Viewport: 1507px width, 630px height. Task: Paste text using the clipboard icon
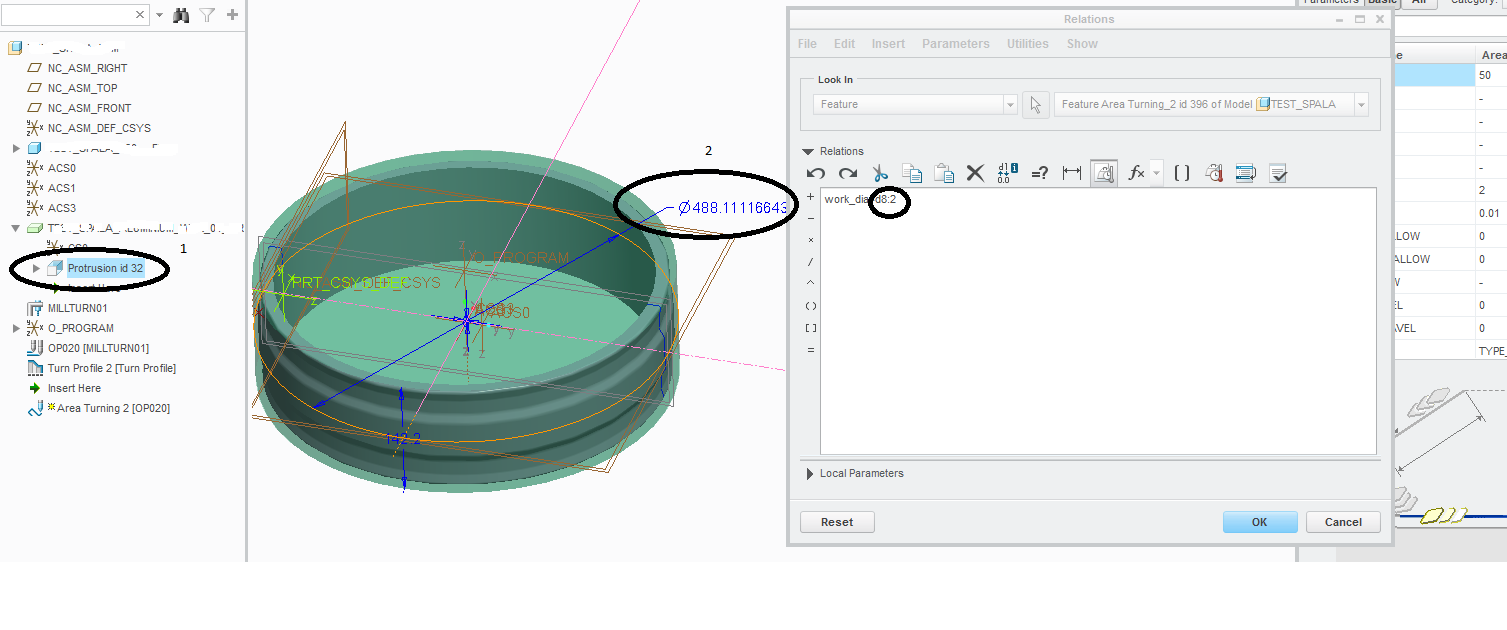(944, 173)
